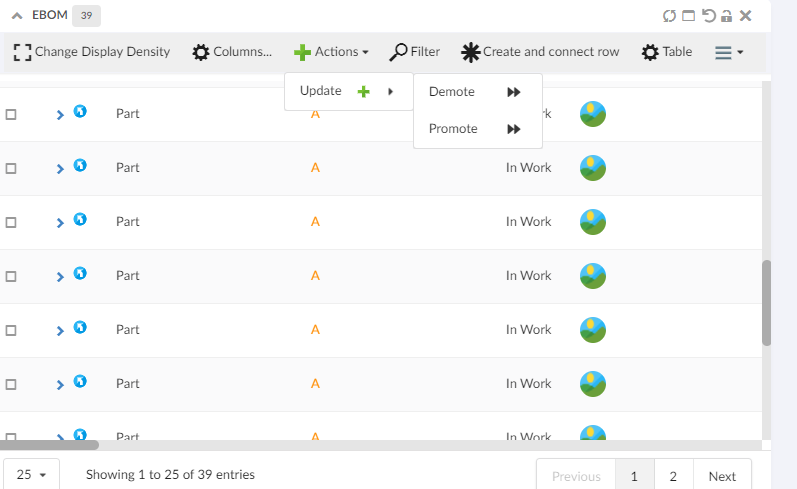Screen dimensions: 797x489
Task: Click the undo arrow icon in the EBOM header
Action: point(708,16)
